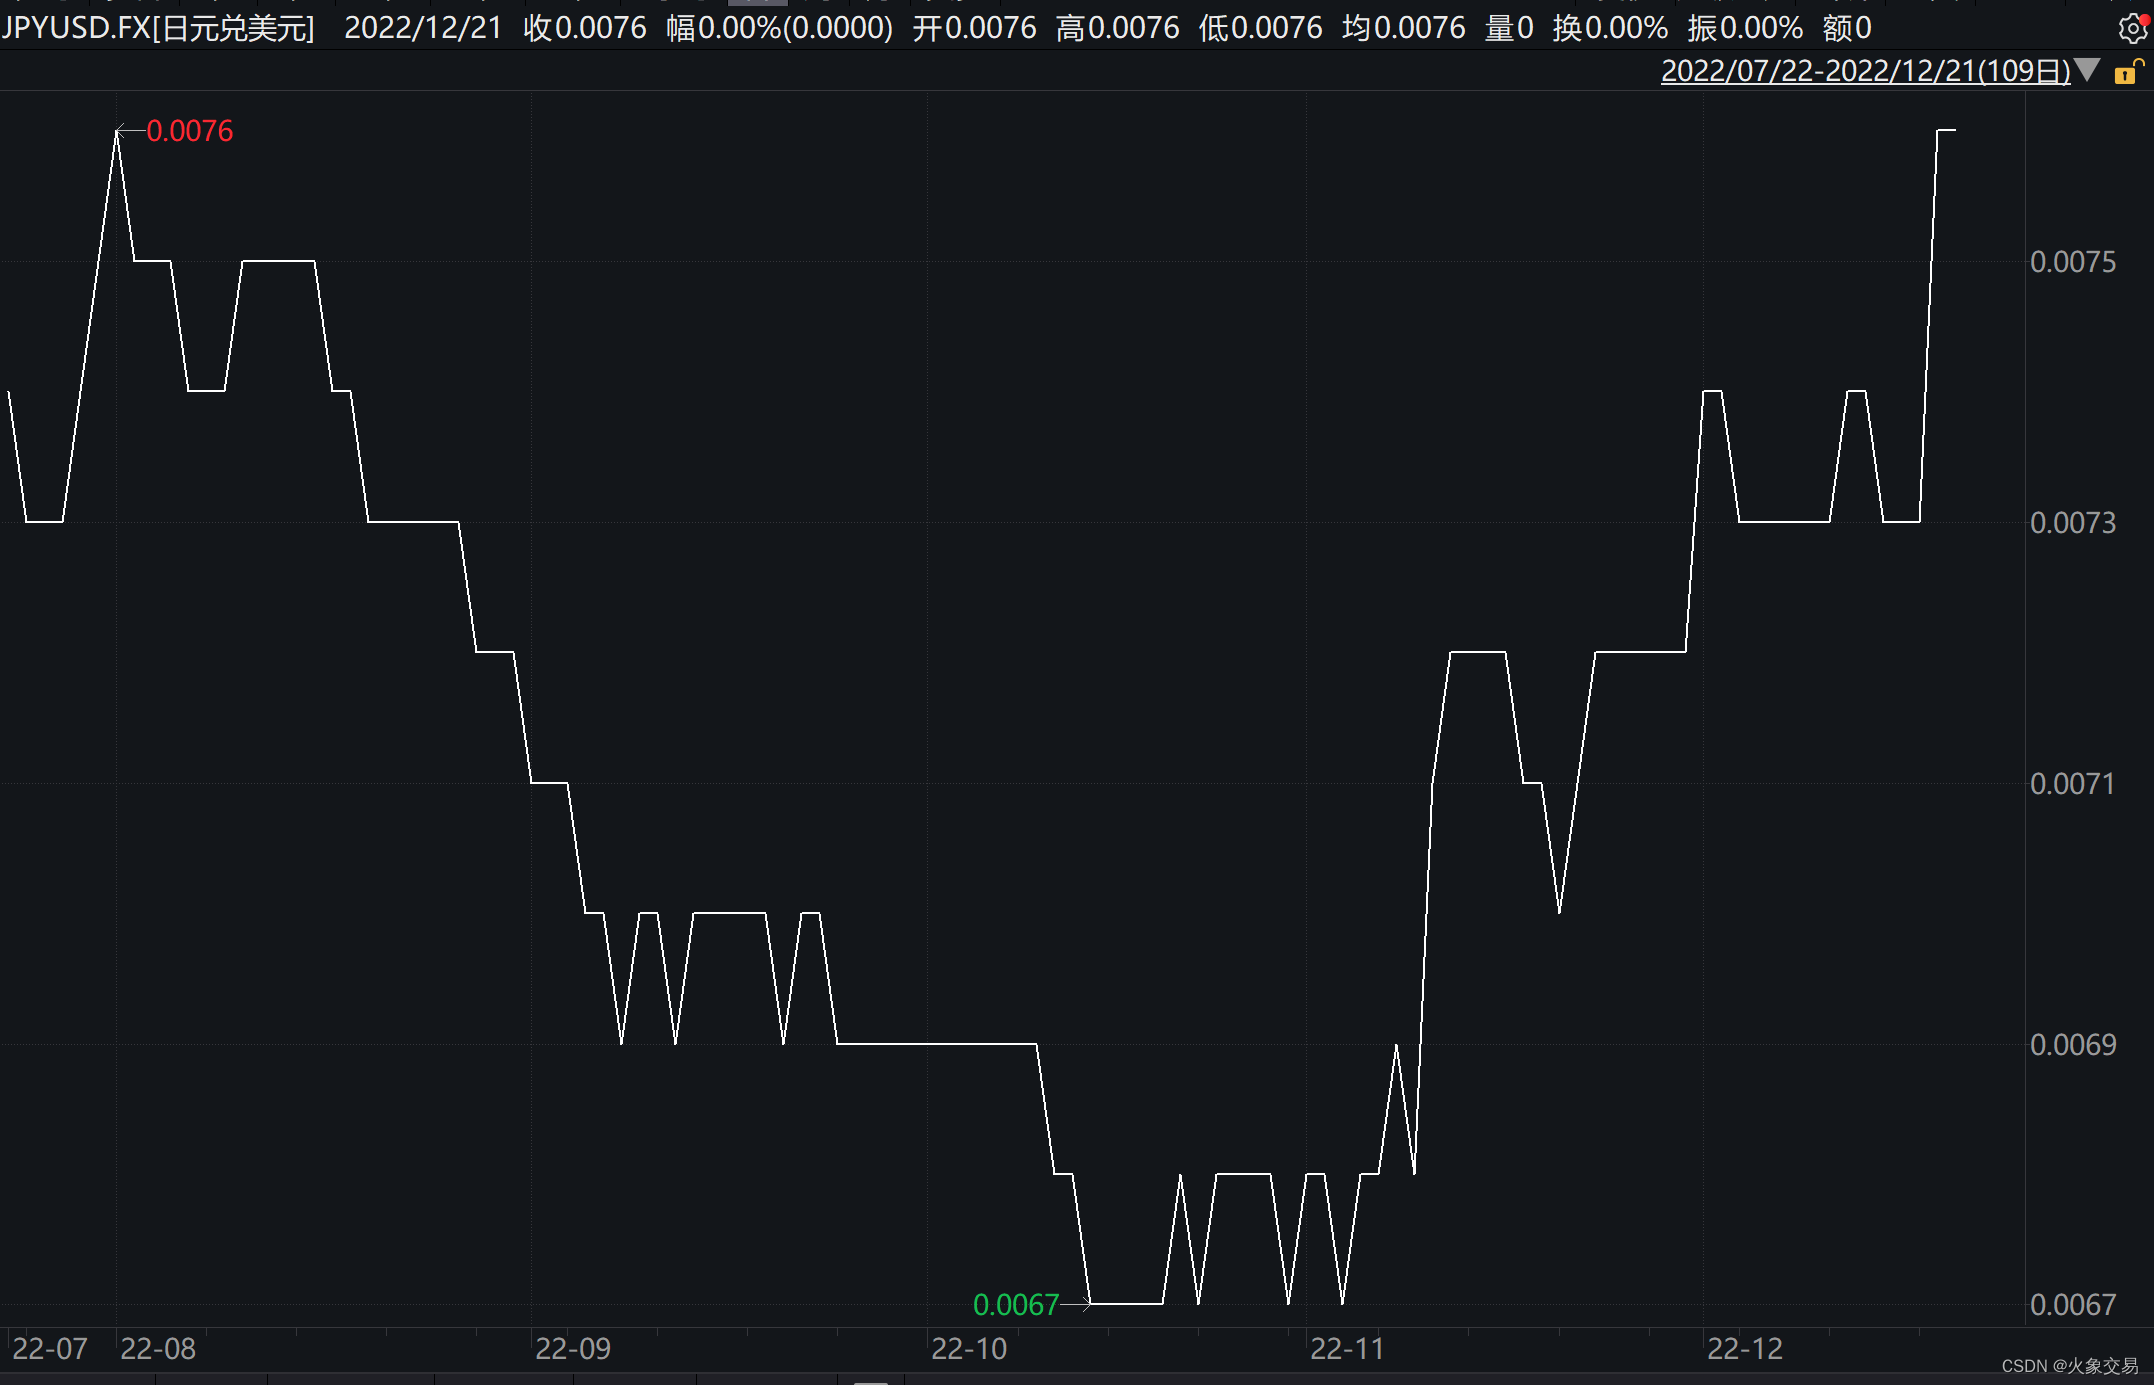Click the 0.0075 price axis label

tap(2072, 262)
